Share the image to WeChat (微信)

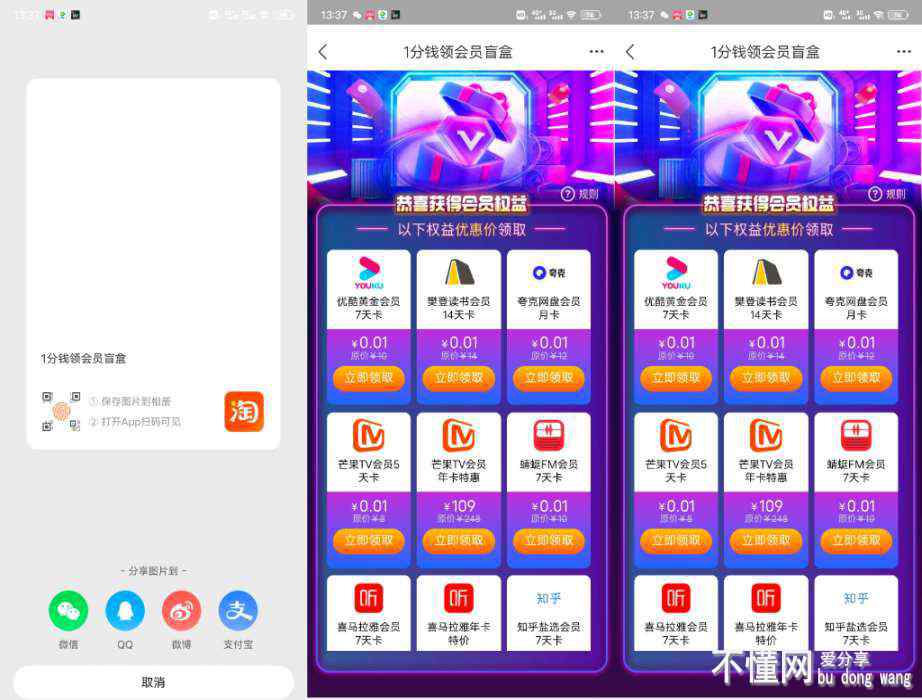[68, 611]
